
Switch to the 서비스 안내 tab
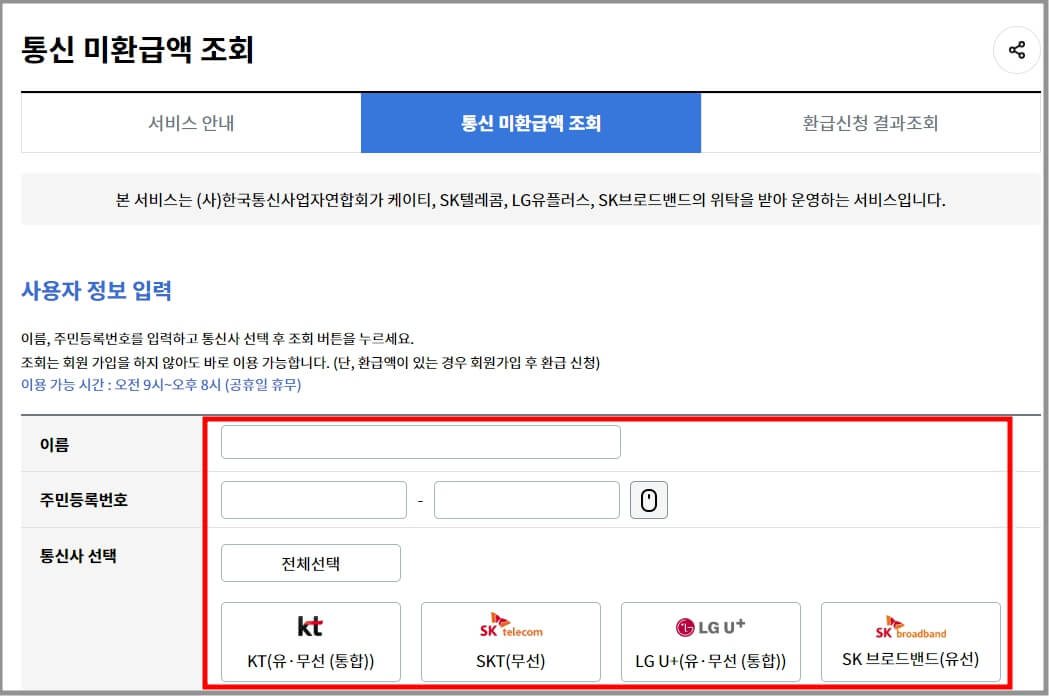click(x=190, y=124)
